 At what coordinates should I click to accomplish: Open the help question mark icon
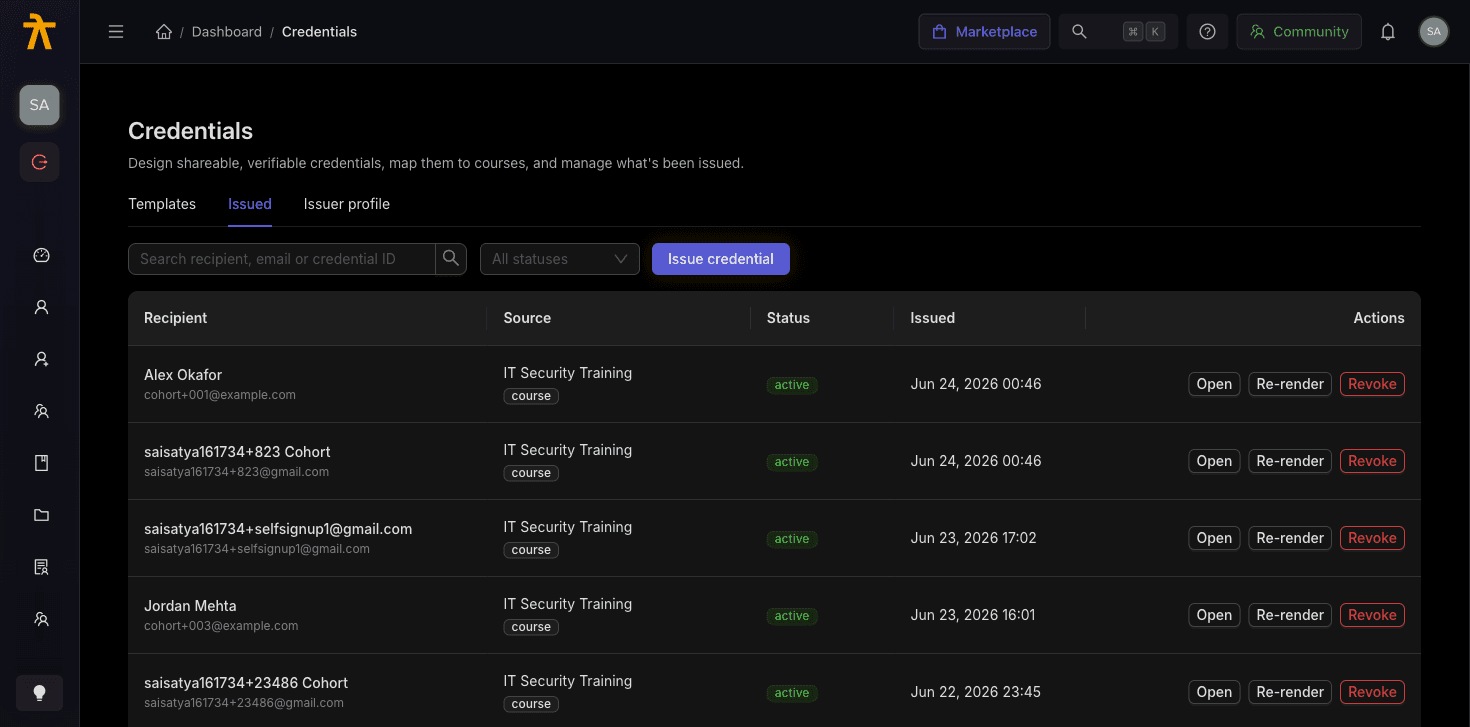1207,32
